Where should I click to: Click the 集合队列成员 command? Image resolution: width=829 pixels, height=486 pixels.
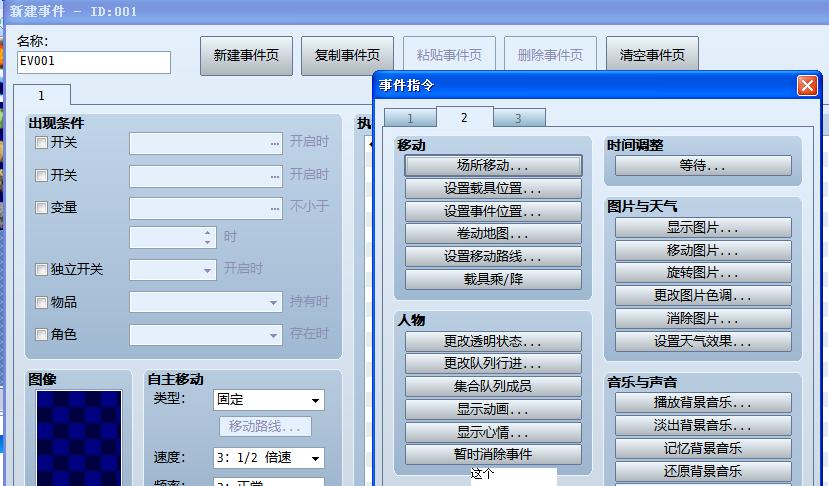coord(493,386)
